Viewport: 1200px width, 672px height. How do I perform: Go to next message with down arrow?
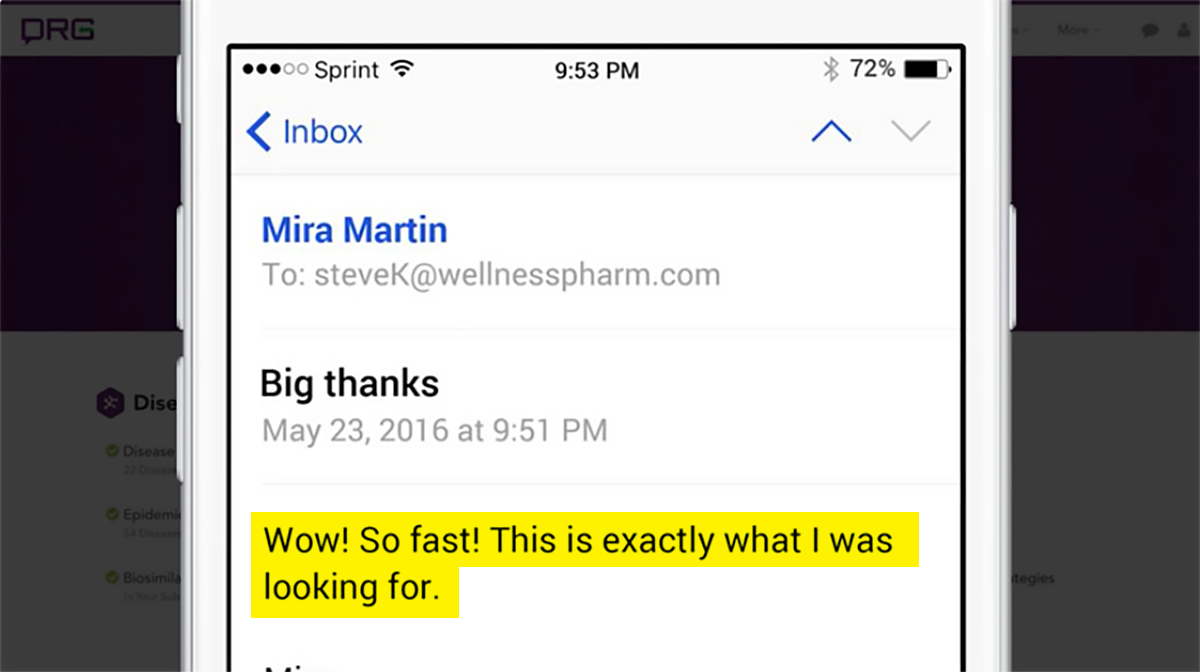coord(910,131)
